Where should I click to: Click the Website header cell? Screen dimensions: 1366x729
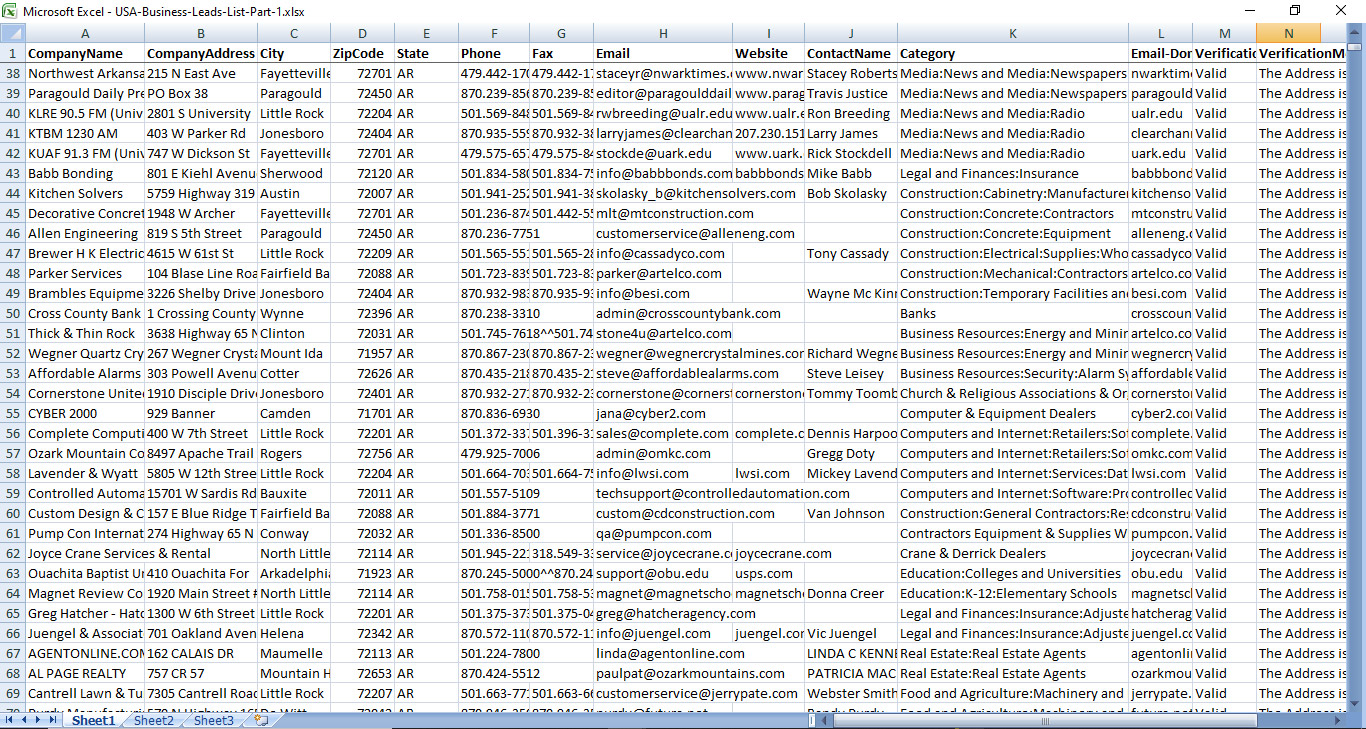[768, 53]
